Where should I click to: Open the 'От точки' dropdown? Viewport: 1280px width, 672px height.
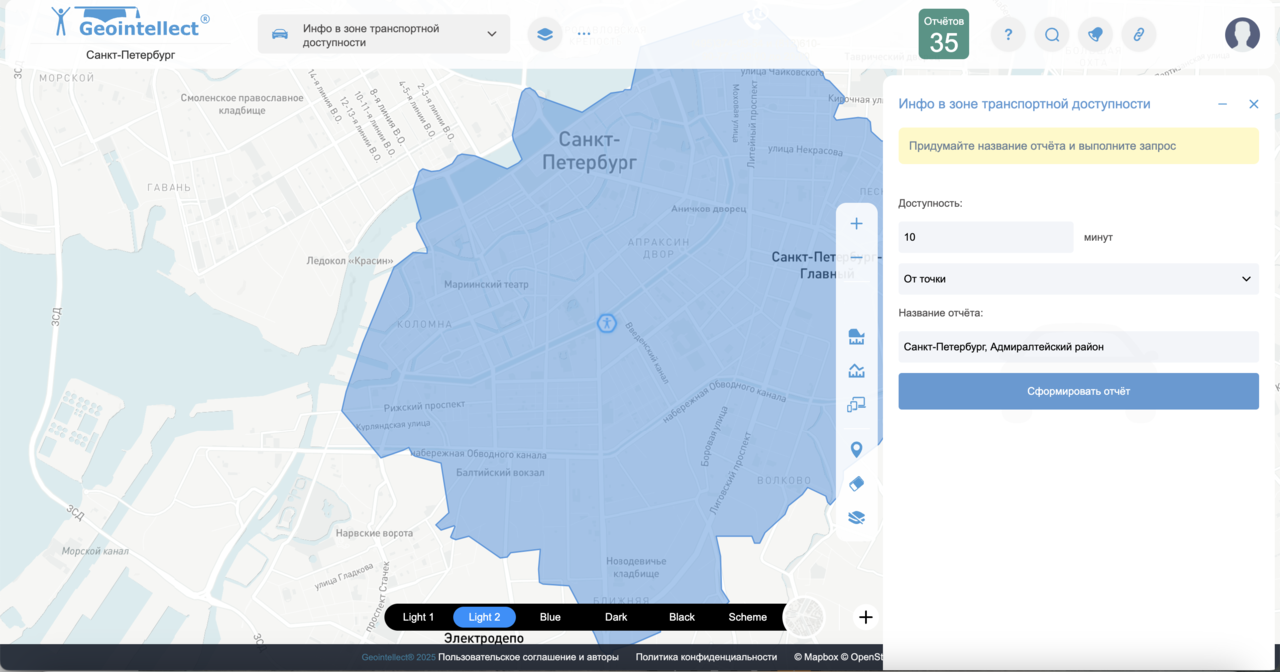pos(1078,279)
